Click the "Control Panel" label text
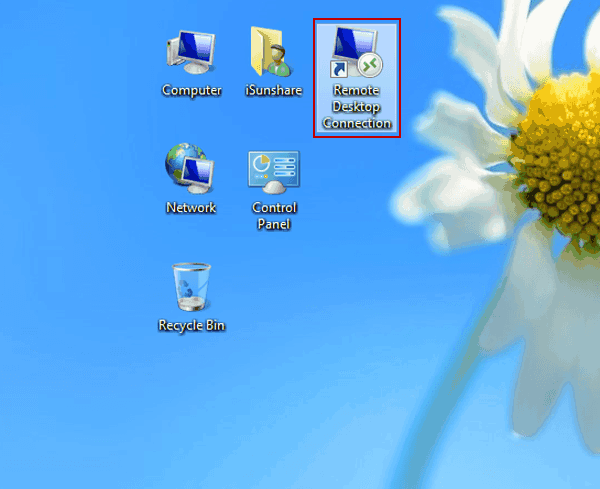The height and width of the screenshot is (489, 600). [x=274, y=216]
